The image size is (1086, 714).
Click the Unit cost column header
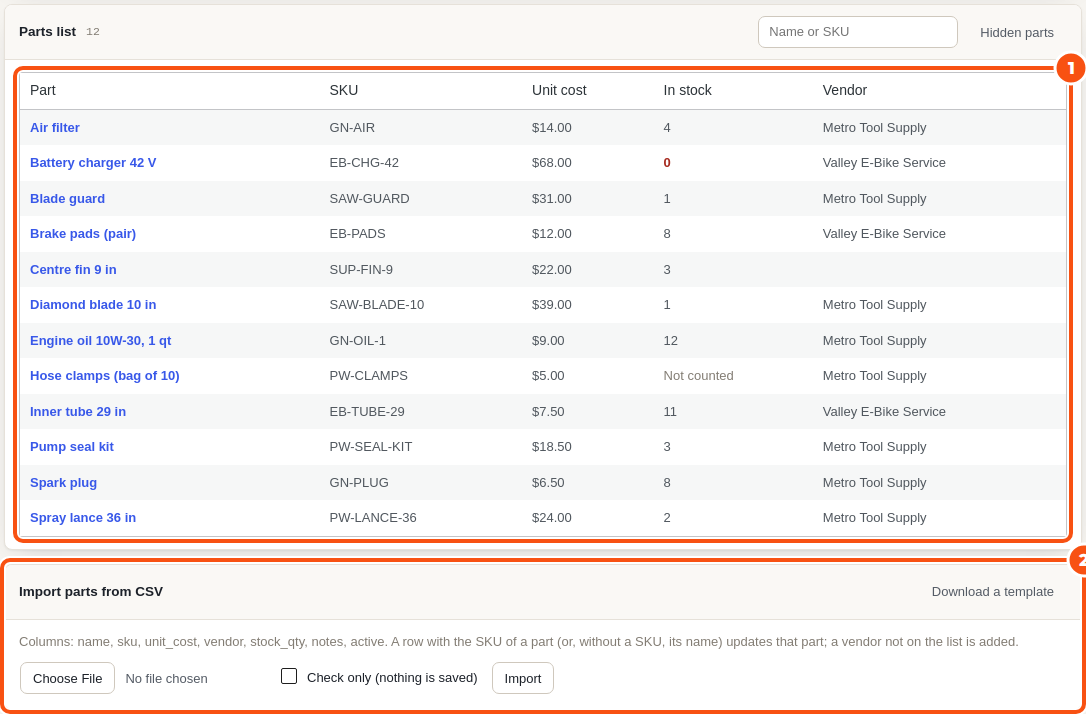[559, 90]
